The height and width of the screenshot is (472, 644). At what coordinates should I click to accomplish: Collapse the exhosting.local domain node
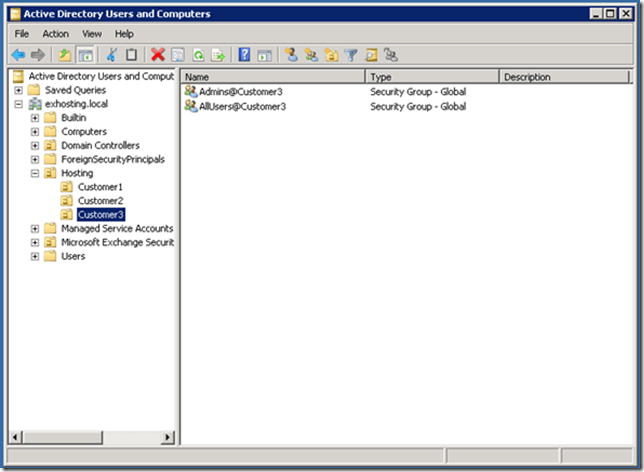pyautogui.click(x=18, y=104)
